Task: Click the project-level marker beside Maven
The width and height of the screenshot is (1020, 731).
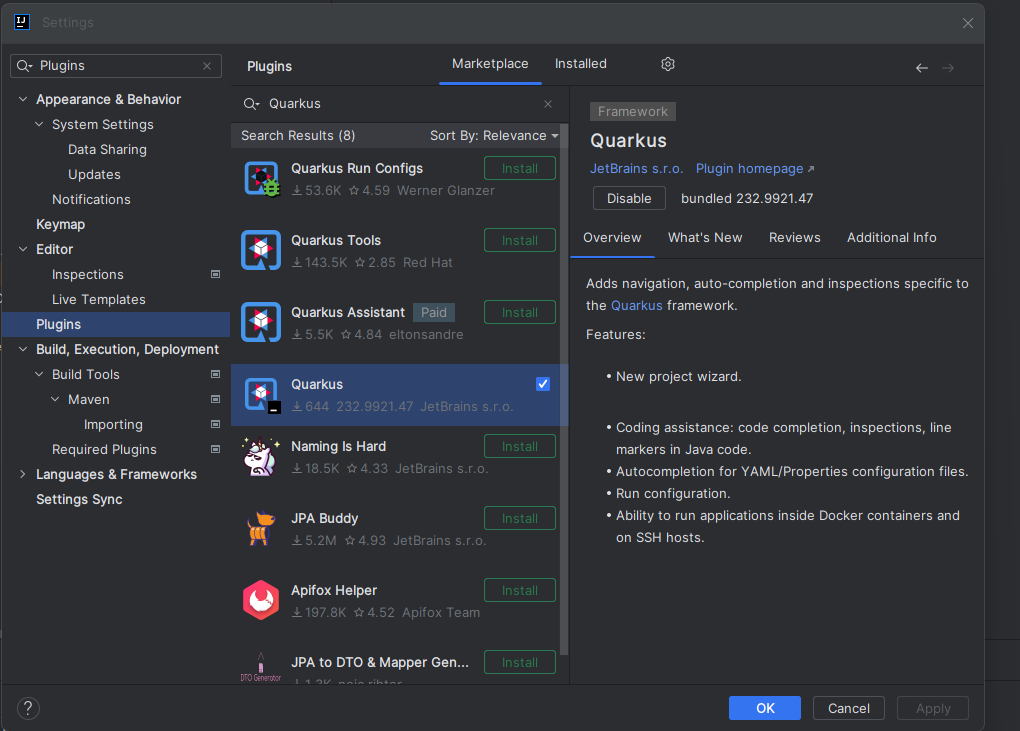Action: coord(215,399)
